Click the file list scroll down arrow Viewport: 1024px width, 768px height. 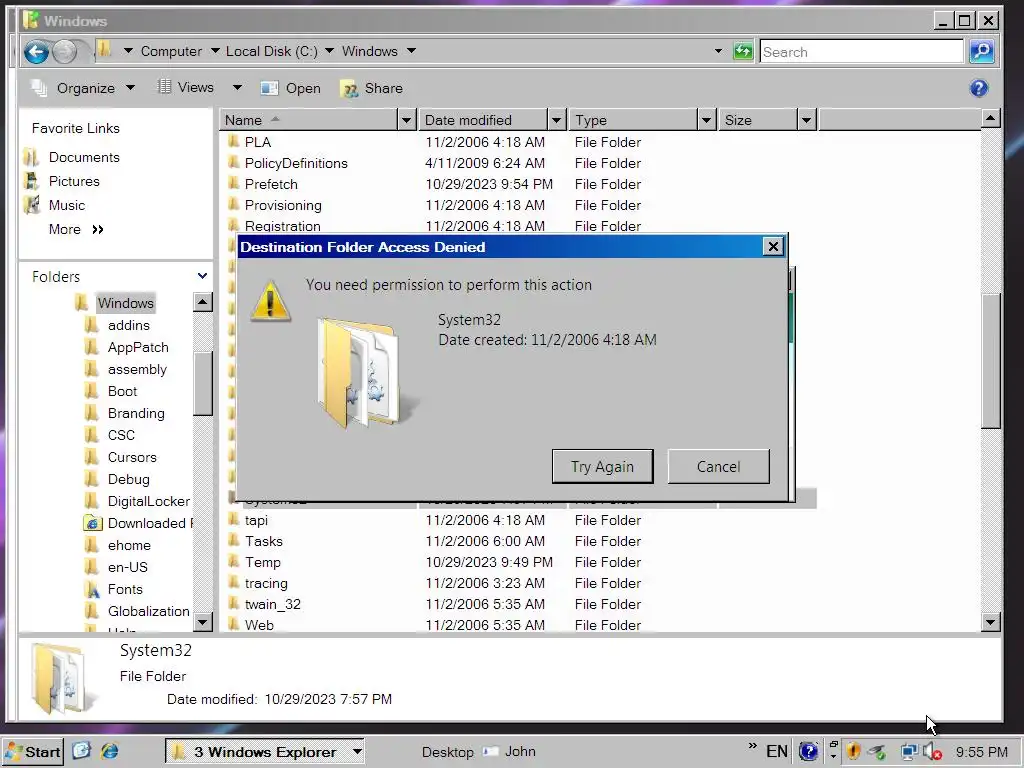point(991,622)
